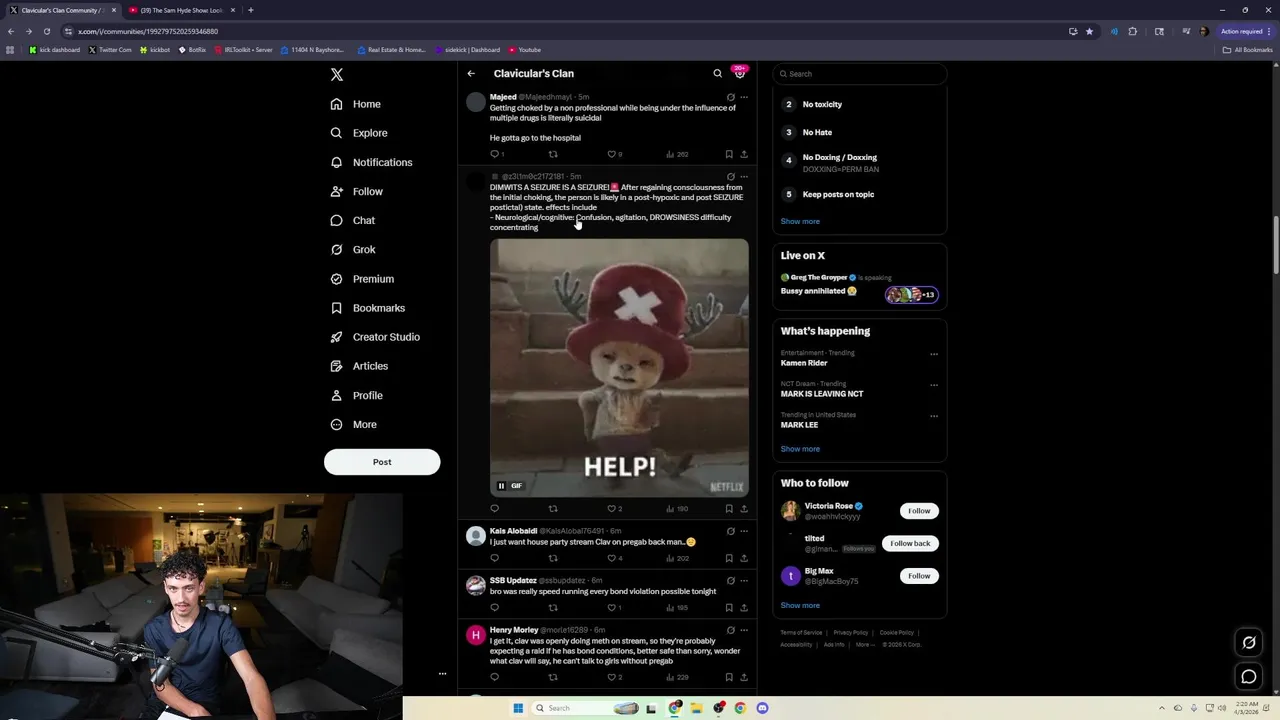Show more community rules
This screenshot has height=720, width=1280.
(x=800, y=221)
